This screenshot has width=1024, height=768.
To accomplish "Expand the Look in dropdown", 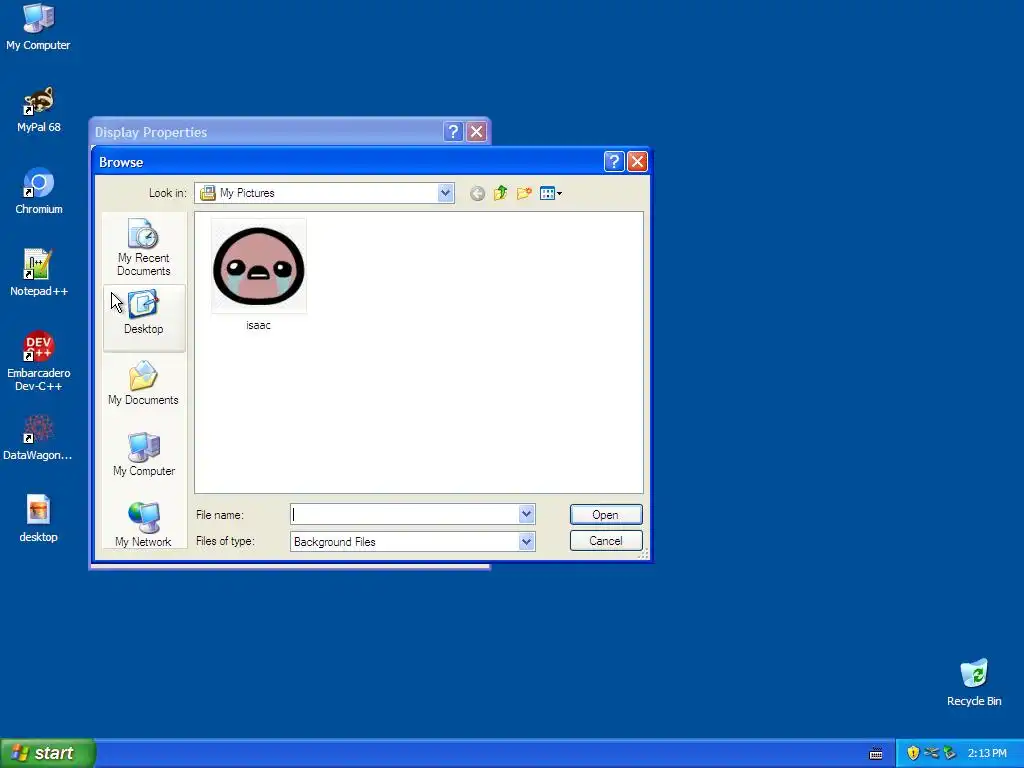I will click(445, 193).
